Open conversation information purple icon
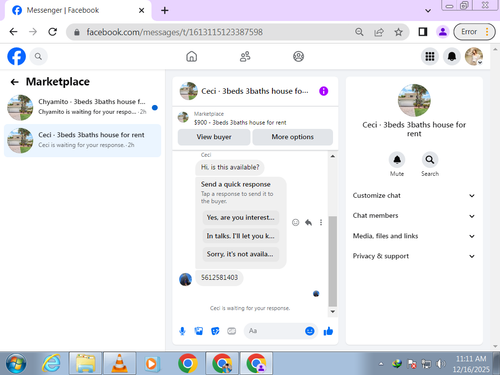500x375 pixels. click(x=323, y=91)
